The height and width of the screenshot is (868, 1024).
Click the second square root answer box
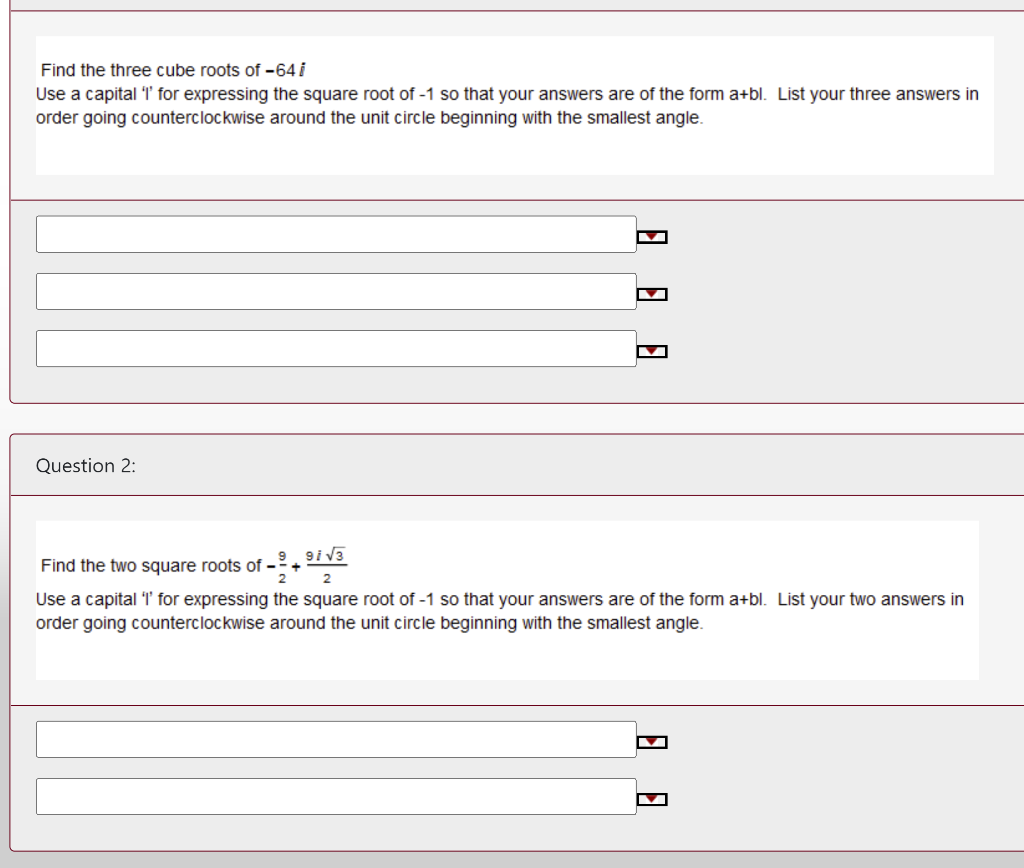(336, 796)
